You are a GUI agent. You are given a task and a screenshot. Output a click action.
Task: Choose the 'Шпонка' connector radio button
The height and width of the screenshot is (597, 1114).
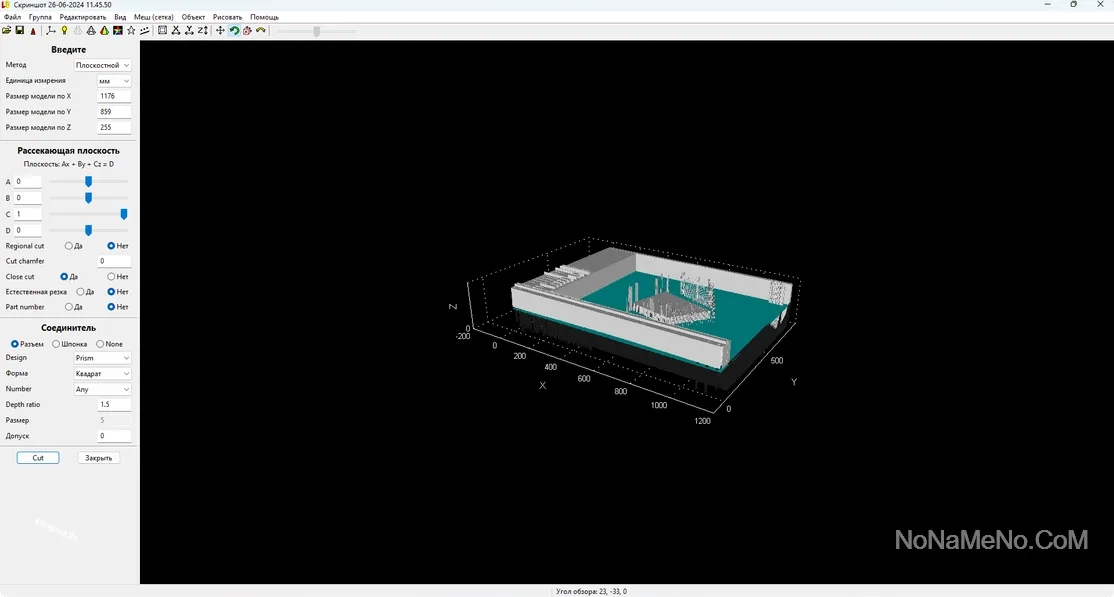[56, 344]
